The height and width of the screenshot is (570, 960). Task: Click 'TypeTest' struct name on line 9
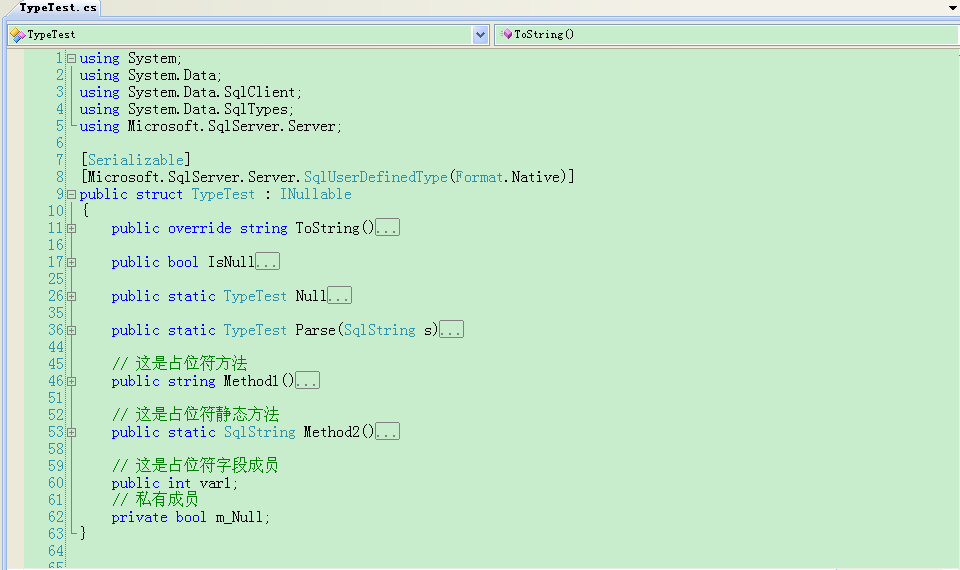(223, 195)
